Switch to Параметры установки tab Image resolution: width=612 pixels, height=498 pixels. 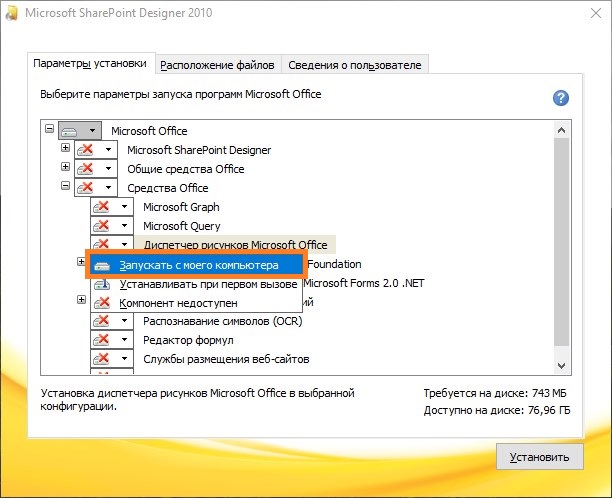click(x=90, y=63)
